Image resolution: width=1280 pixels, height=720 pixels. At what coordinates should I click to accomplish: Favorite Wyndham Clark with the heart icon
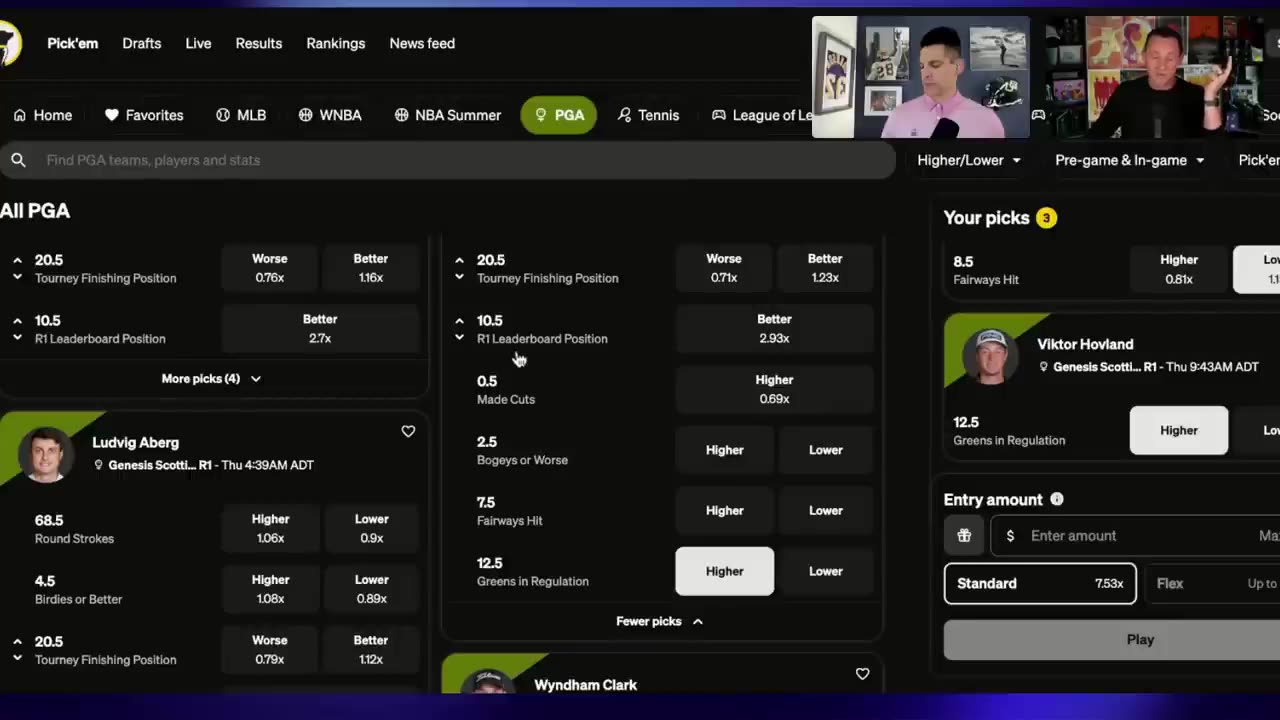click(862, 674)
